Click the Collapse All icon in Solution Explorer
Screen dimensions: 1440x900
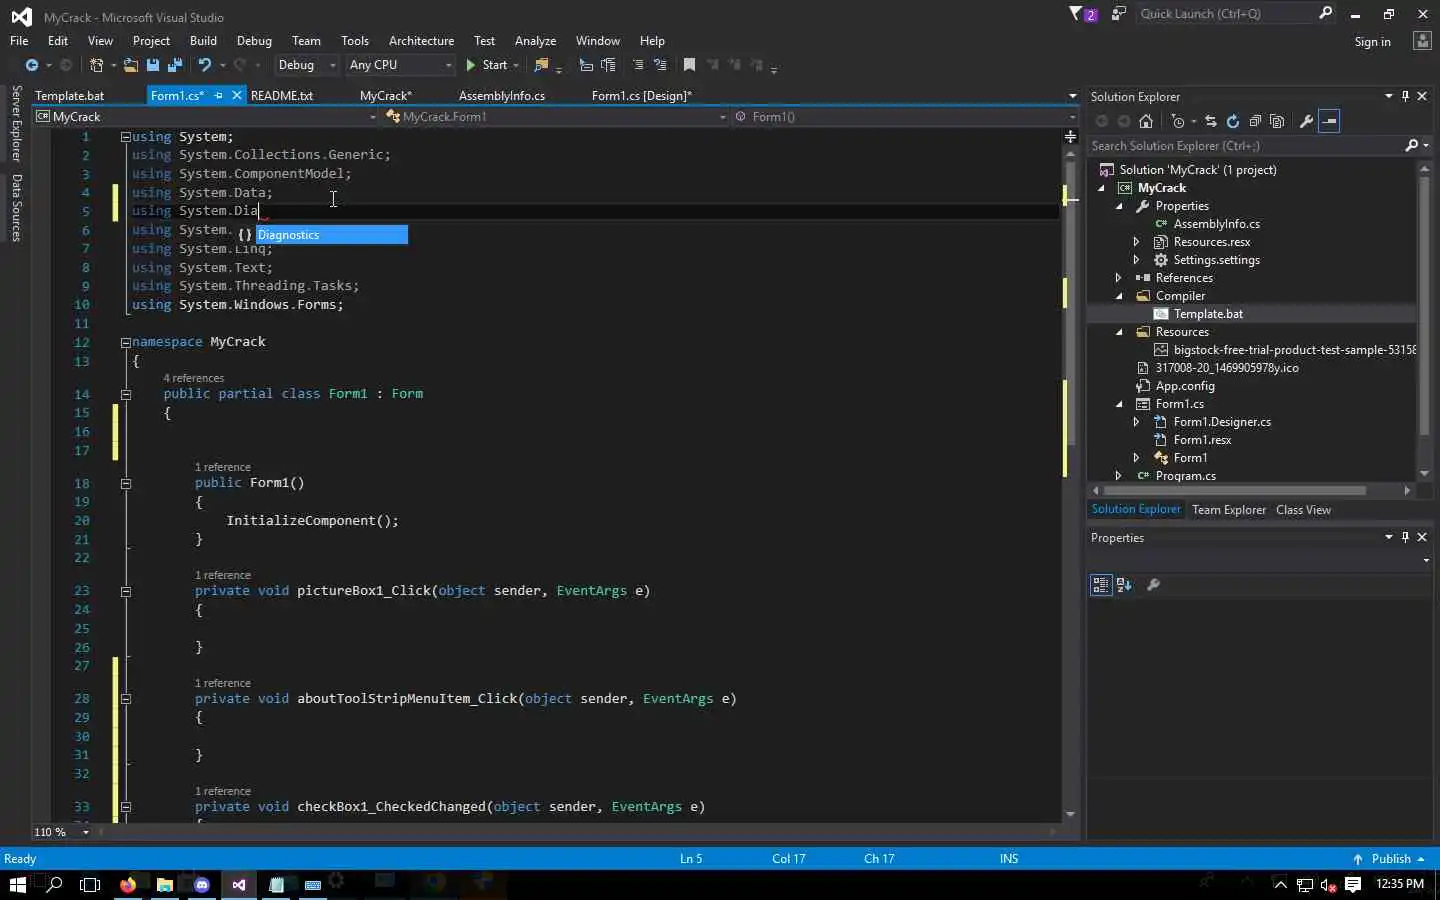coord(1255,121)
